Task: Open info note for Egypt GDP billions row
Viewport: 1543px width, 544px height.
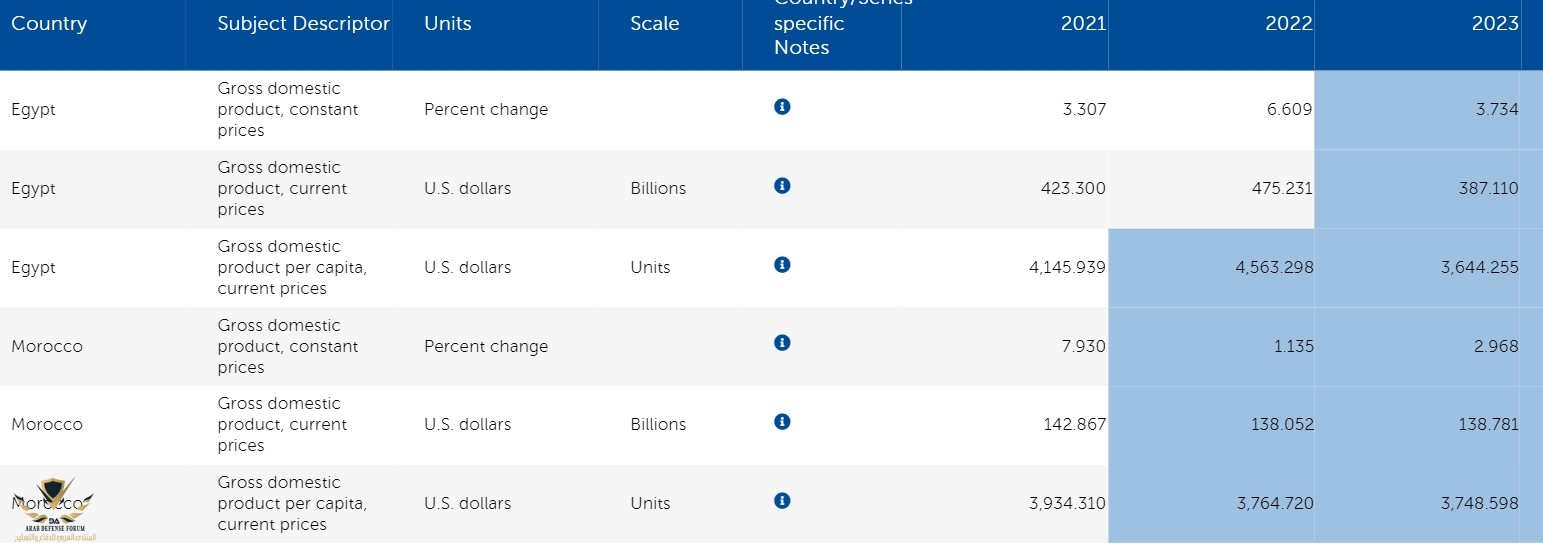Action: pos(782,185)
